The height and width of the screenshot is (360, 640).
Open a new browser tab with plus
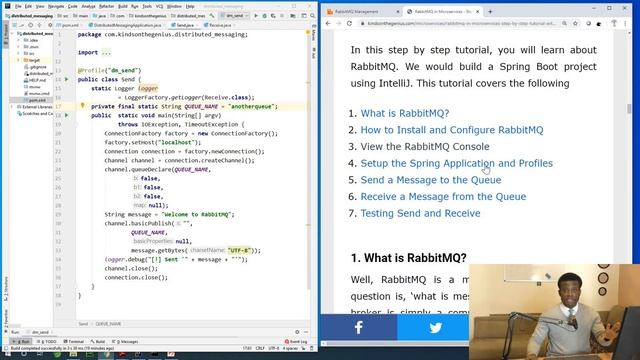[490, 11]
